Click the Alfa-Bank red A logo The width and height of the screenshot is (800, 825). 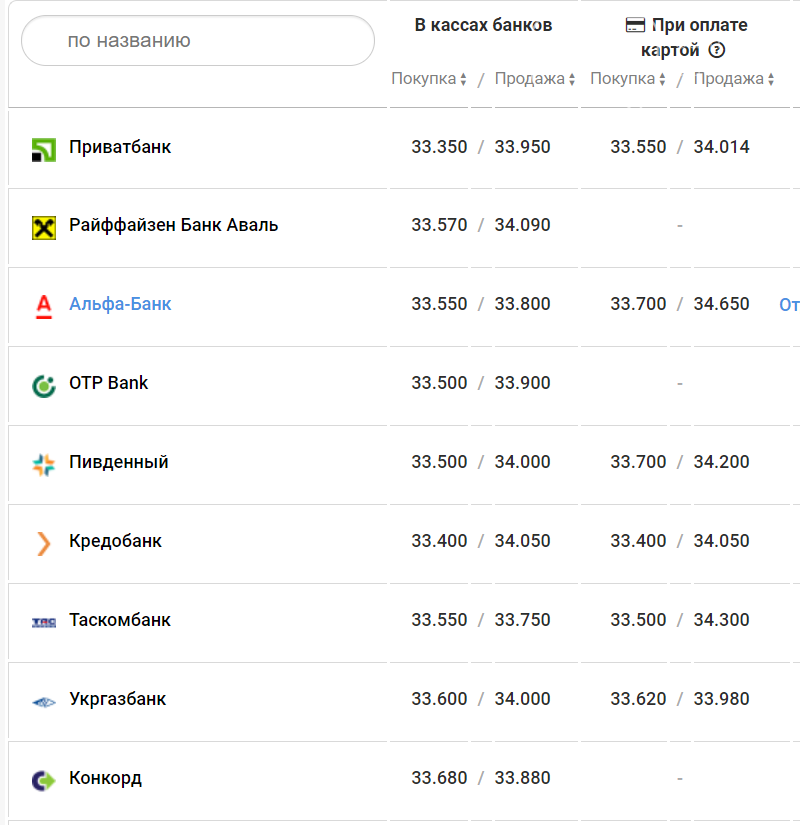pos(44,307)
